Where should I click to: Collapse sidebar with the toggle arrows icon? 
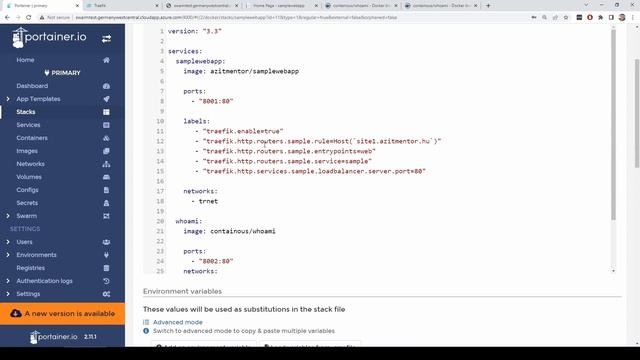click(x=106, y=39)
